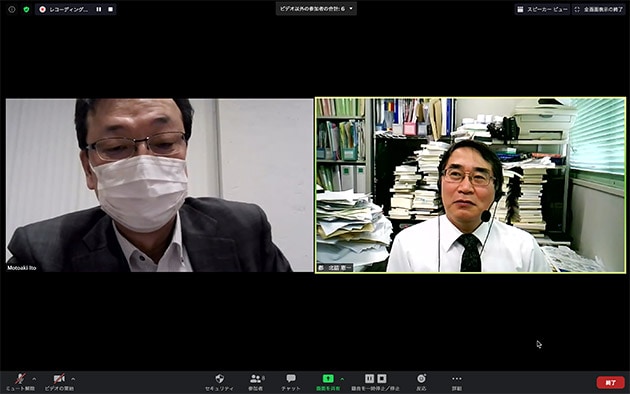Open the Chat panel
The height and width of the screenshot is (394, 630).
(291, 382)
